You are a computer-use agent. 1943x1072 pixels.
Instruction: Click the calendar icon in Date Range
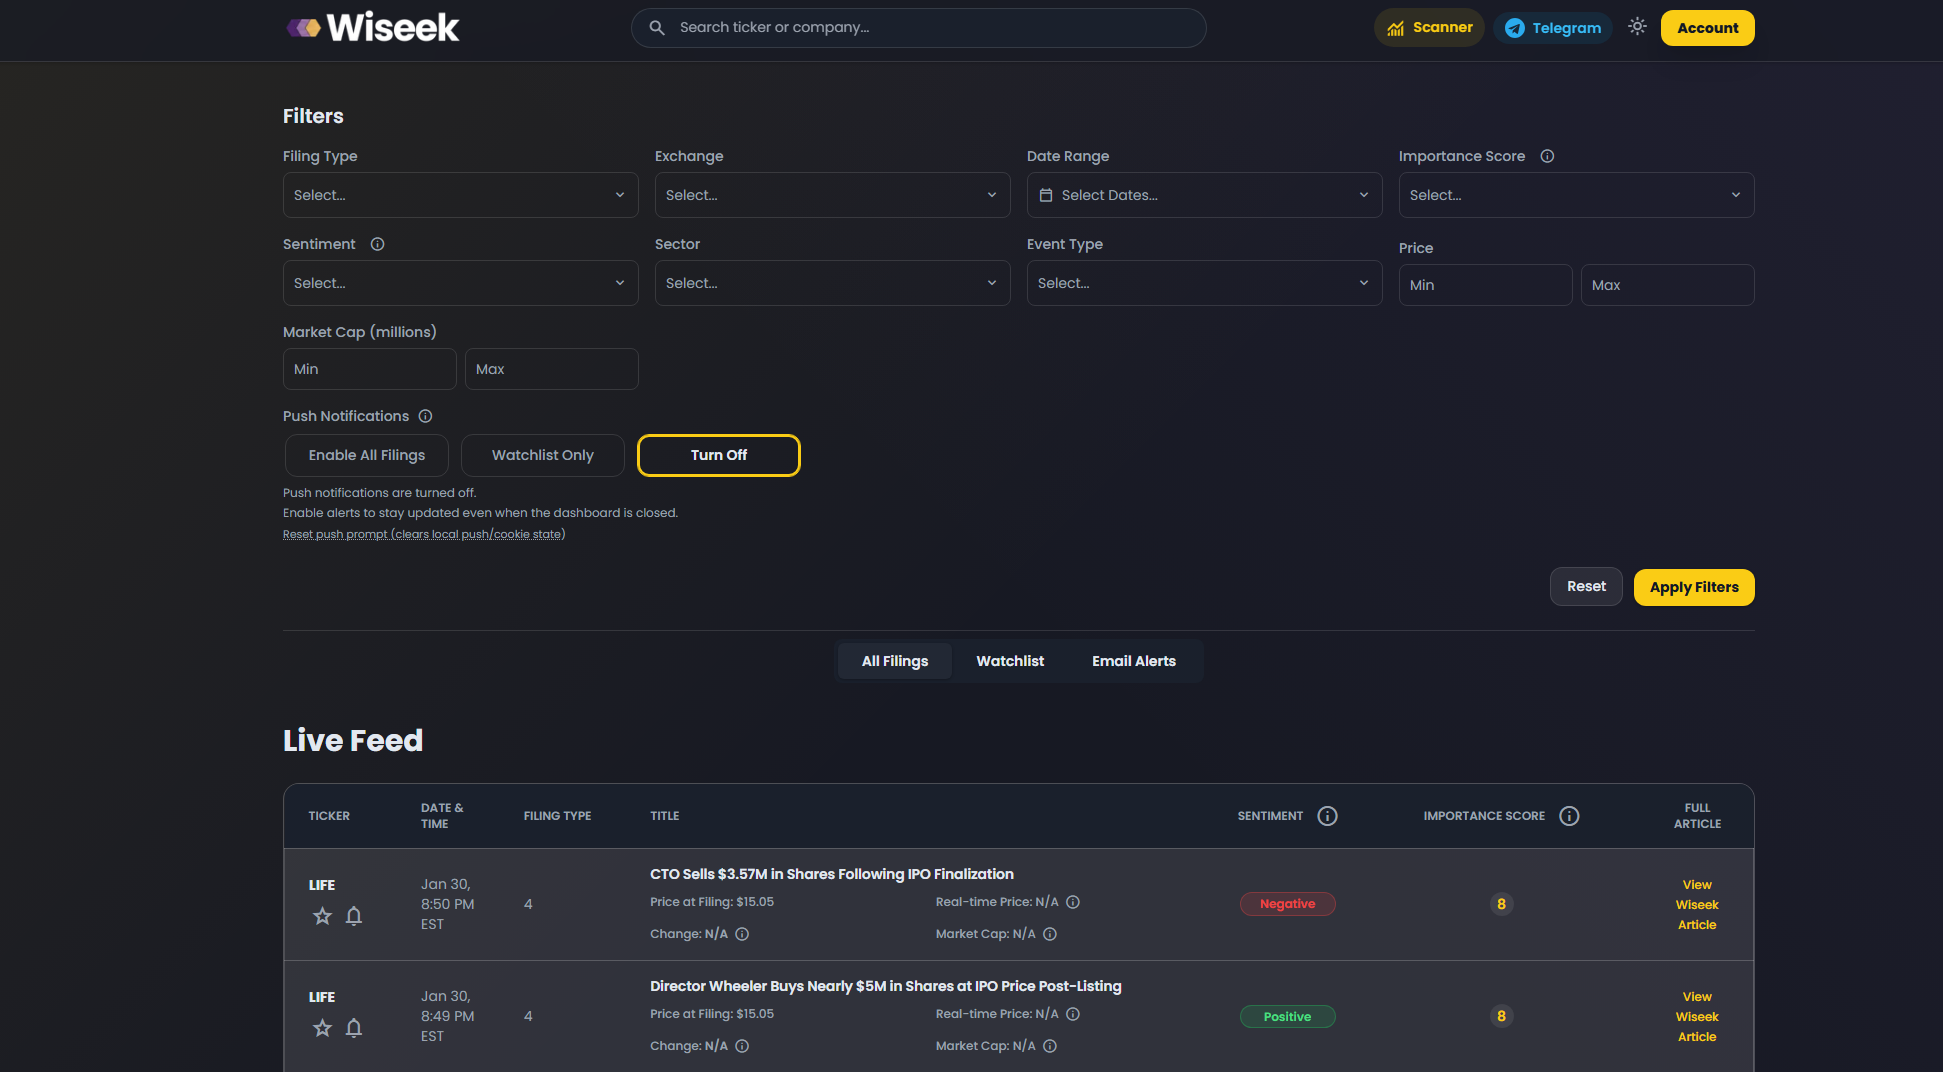1048,195
